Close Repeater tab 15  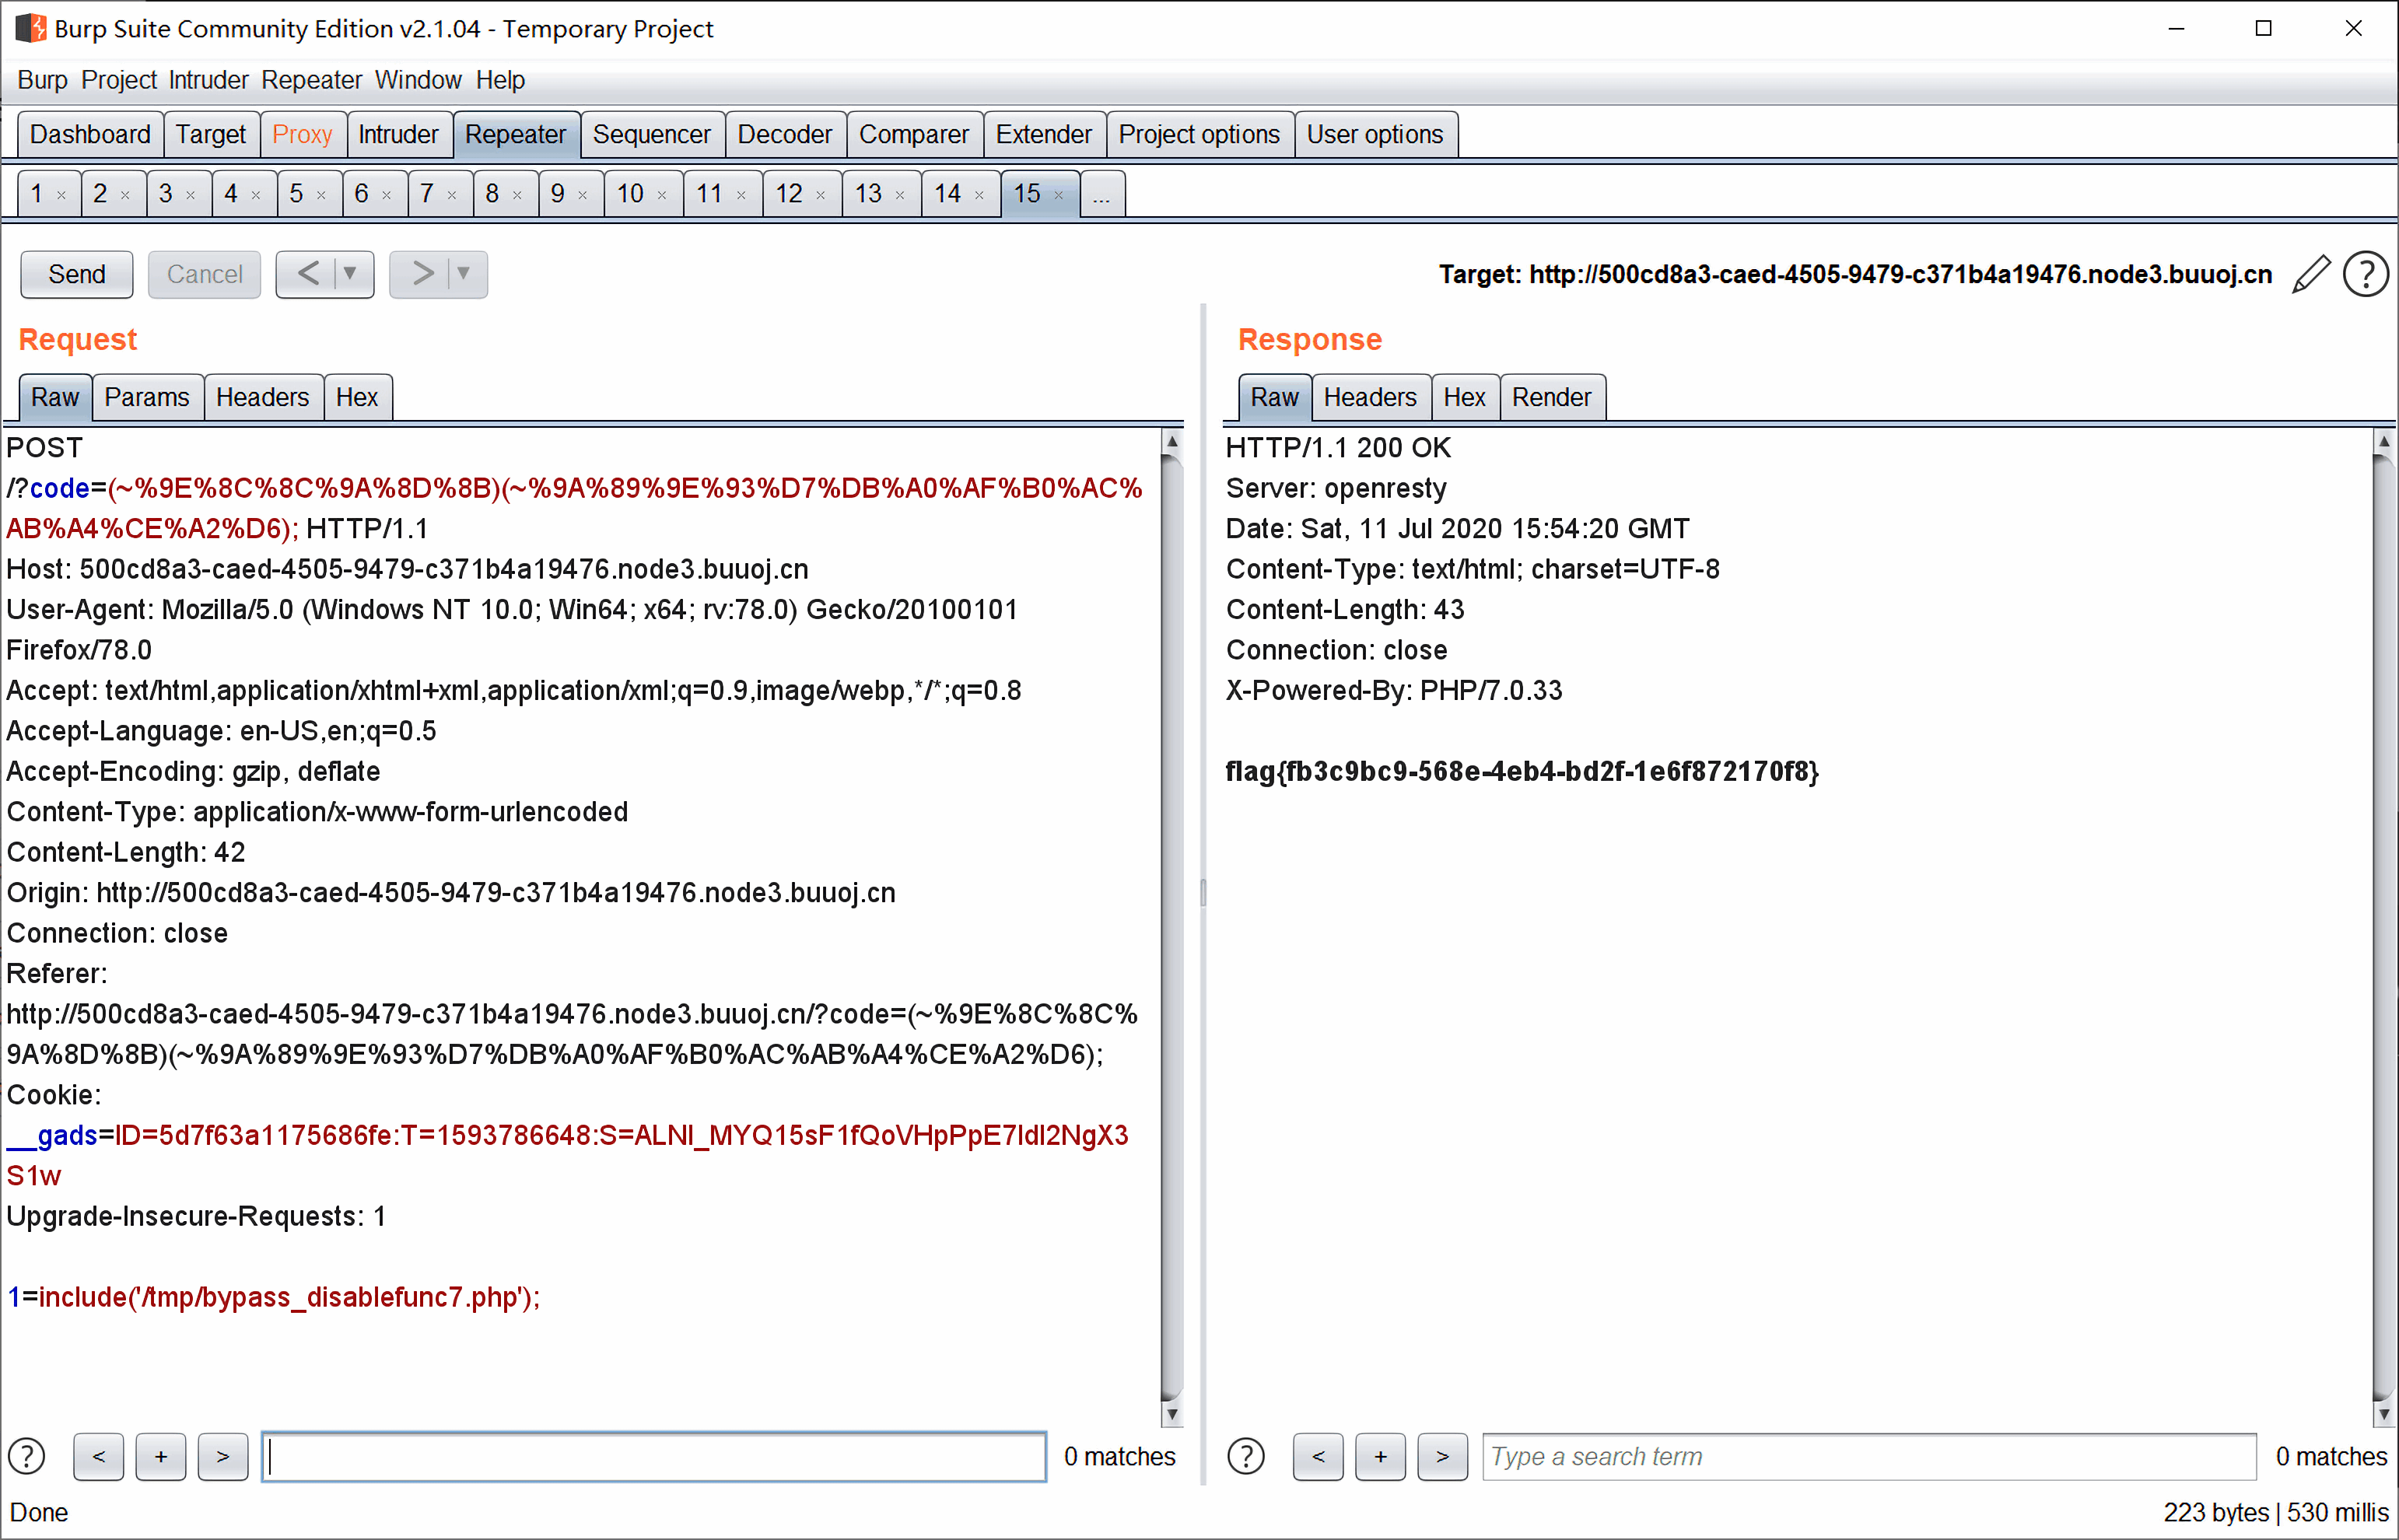(1059, 195)
